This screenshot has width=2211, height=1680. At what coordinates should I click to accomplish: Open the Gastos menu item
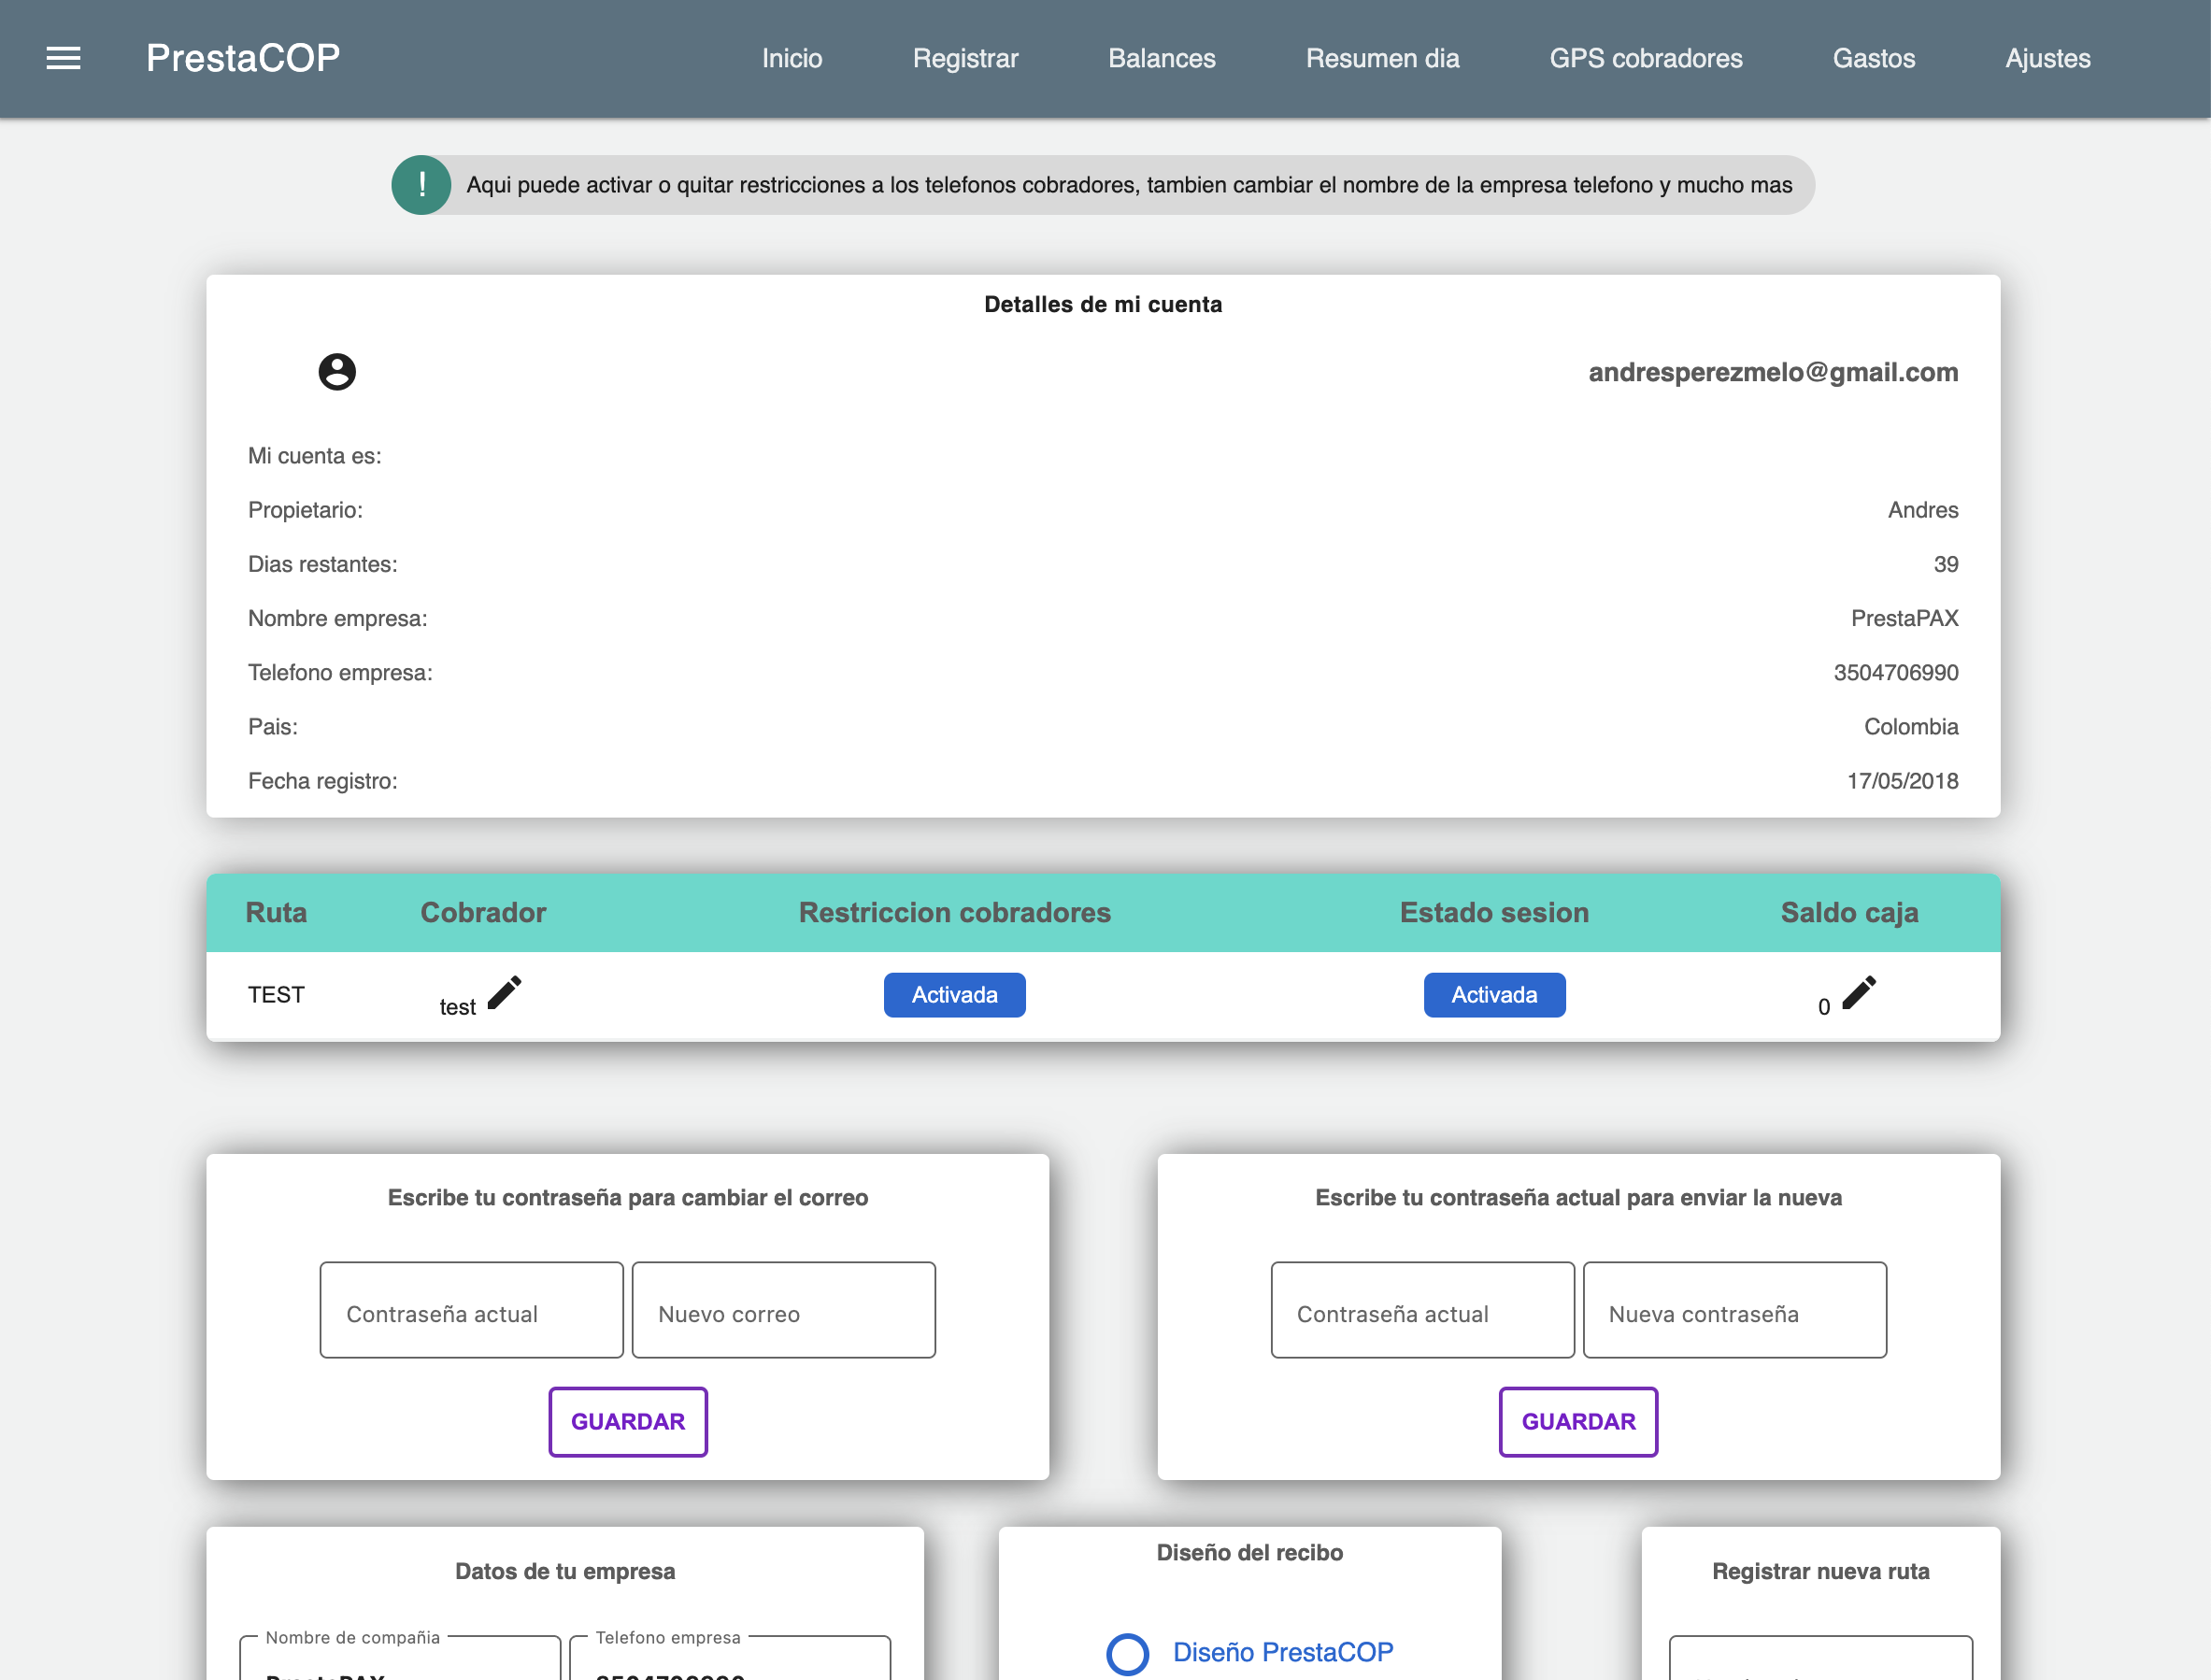1873,59
